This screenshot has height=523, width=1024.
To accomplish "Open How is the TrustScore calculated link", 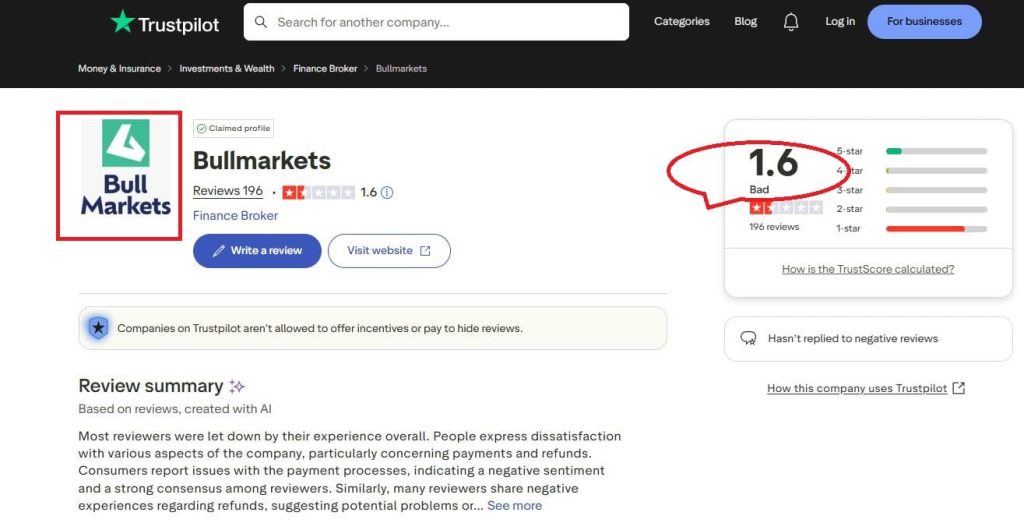I will pos(867,269).
